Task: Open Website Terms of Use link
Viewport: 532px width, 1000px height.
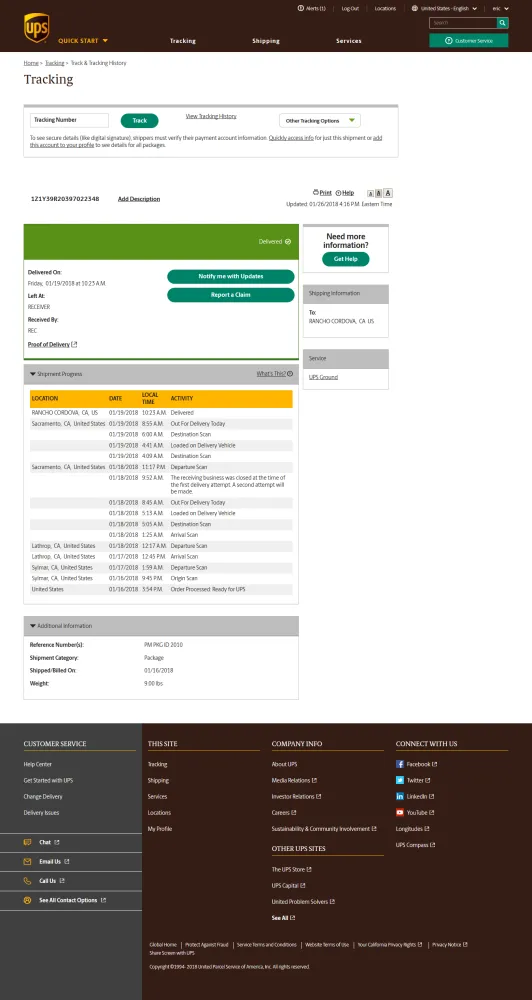Action: [327, 945]
